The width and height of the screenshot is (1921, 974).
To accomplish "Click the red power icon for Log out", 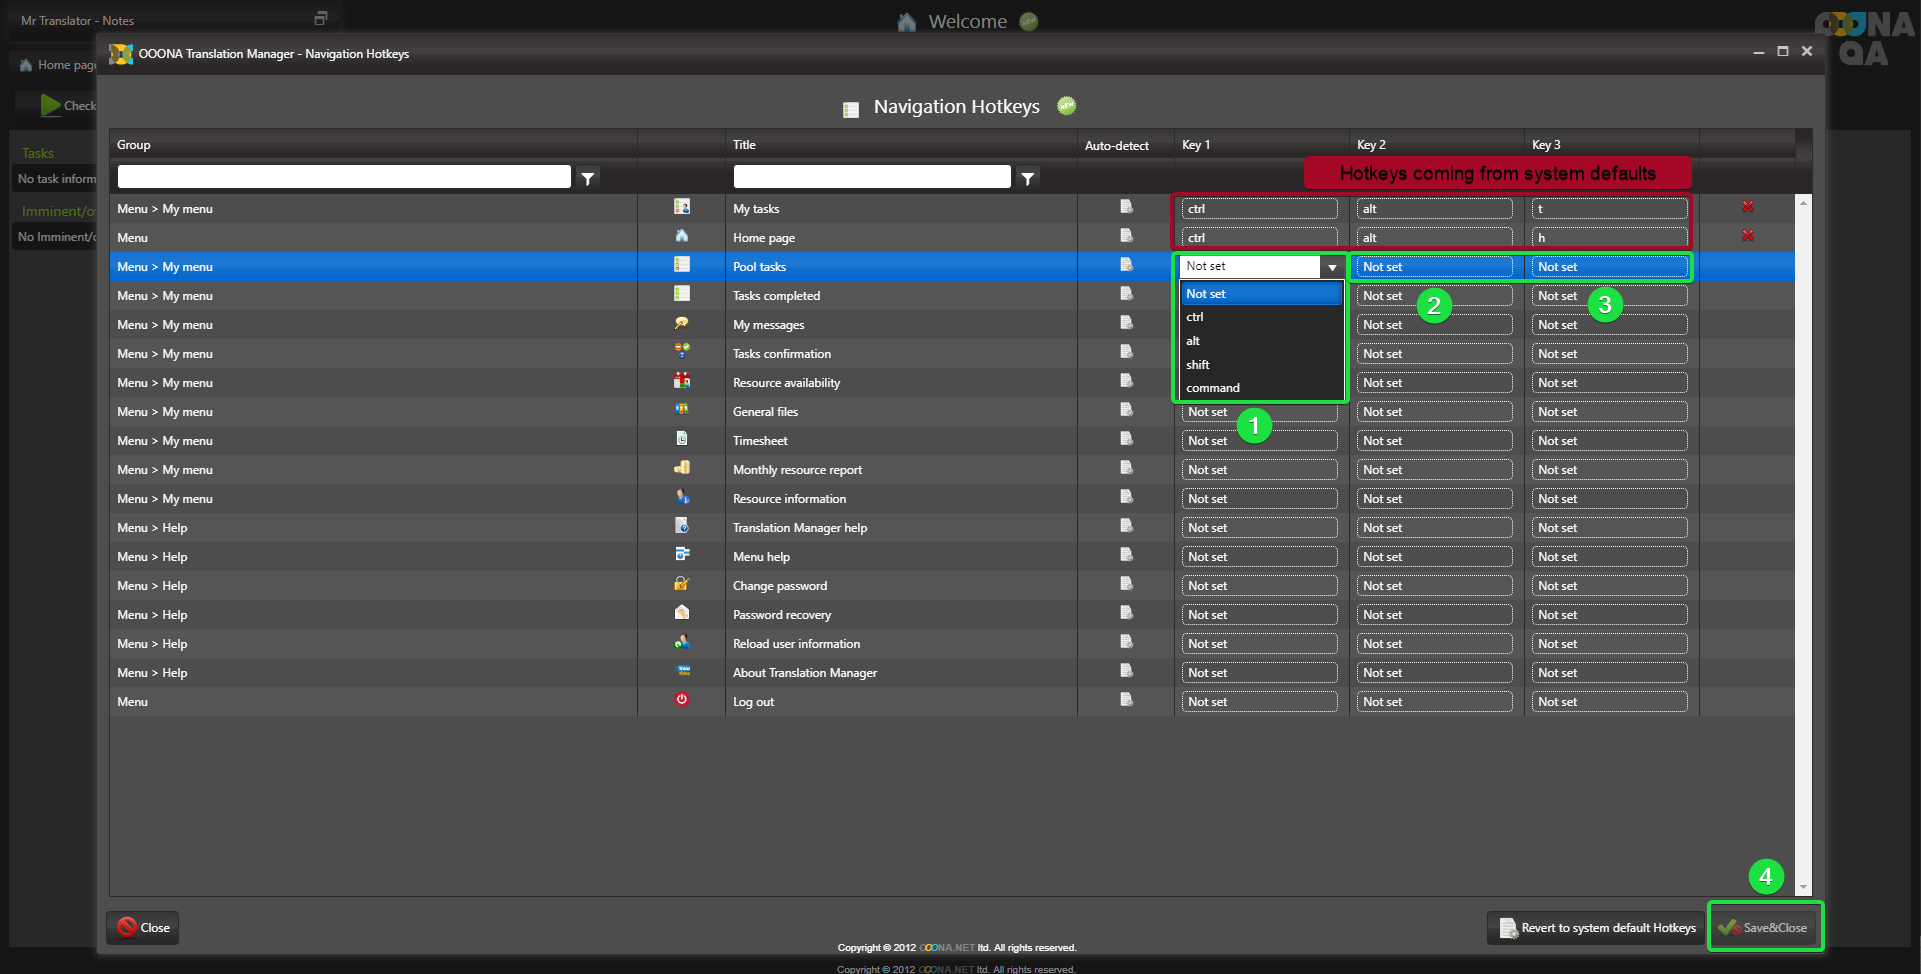I will (682, 700).
